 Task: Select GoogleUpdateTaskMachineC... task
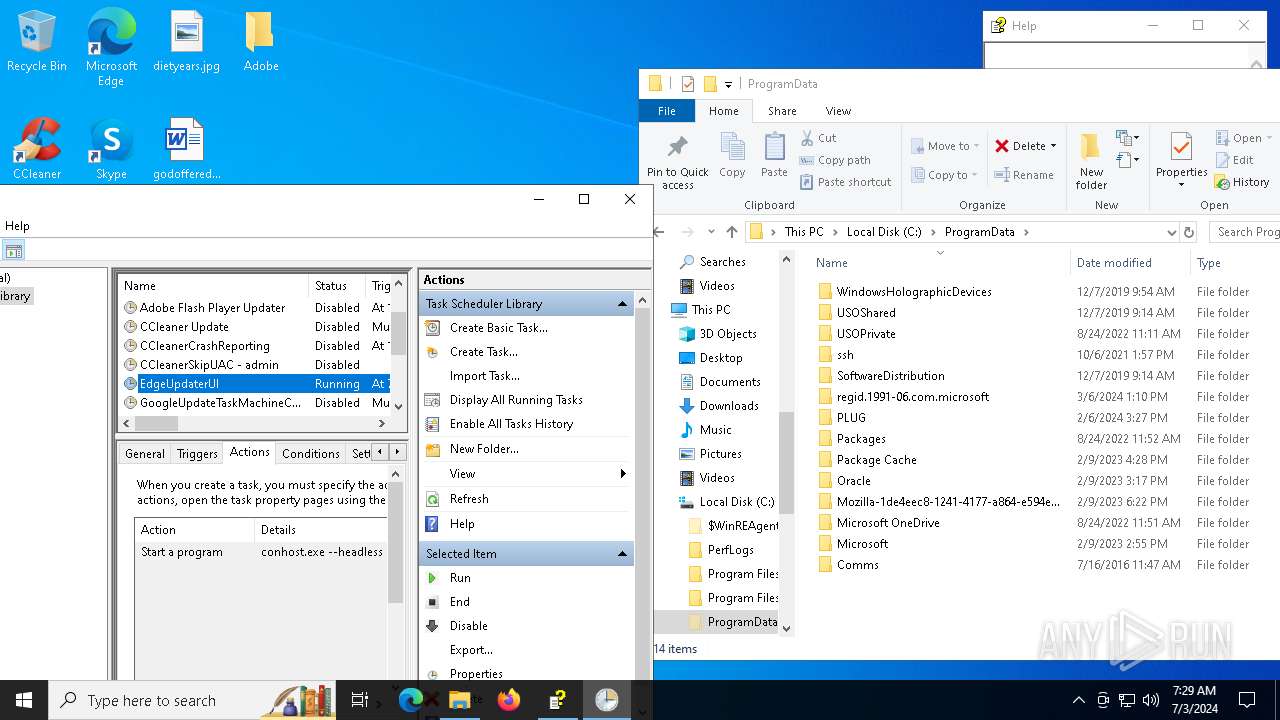(x=220, y=403)
